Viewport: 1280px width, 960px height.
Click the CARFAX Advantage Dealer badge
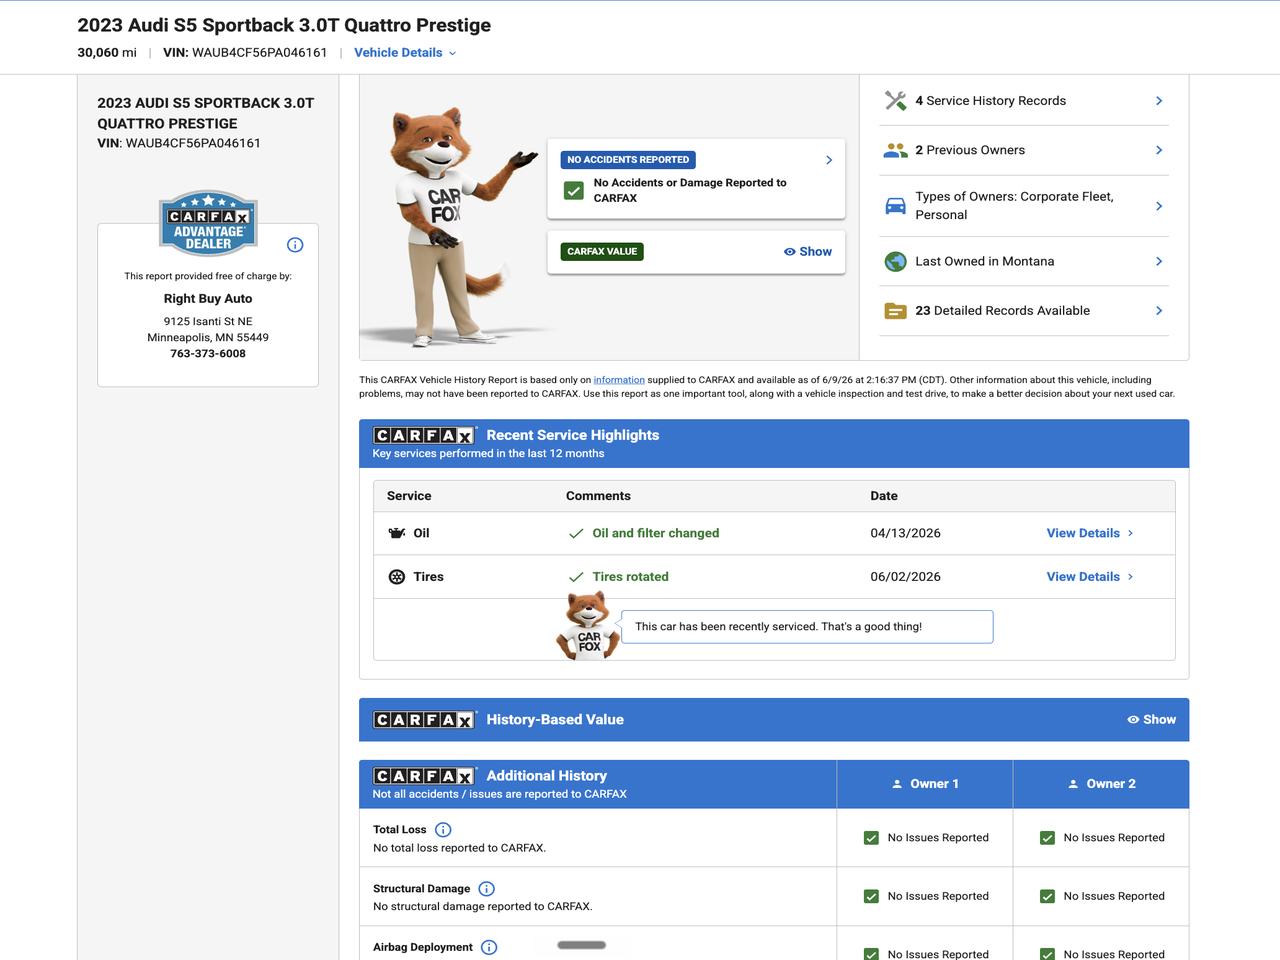tap(208, 223)
